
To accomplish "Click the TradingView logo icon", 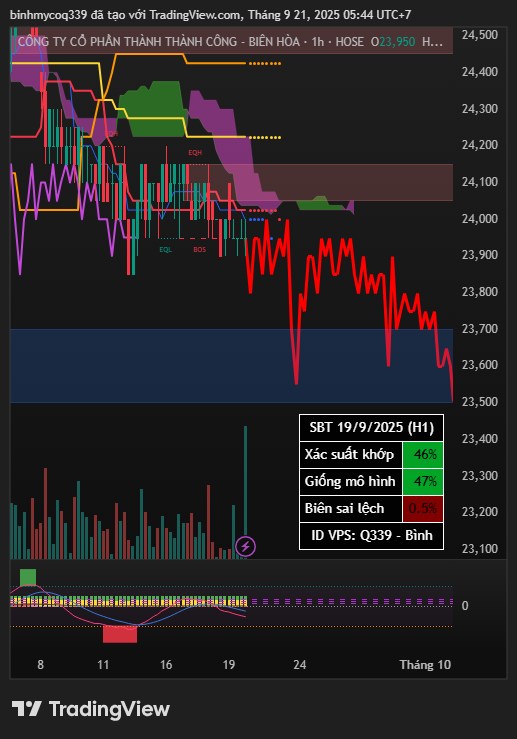I will point(27,708).
